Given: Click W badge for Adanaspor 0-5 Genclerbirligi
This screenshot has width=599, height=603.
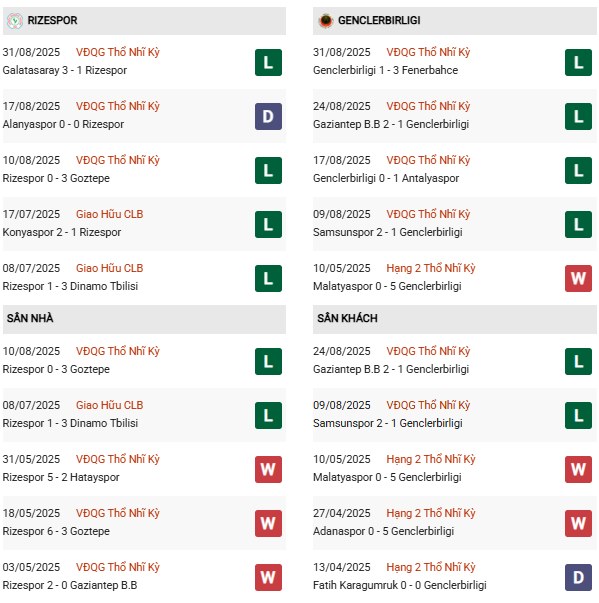Looking at the screenshot, I should pos(578,523).
